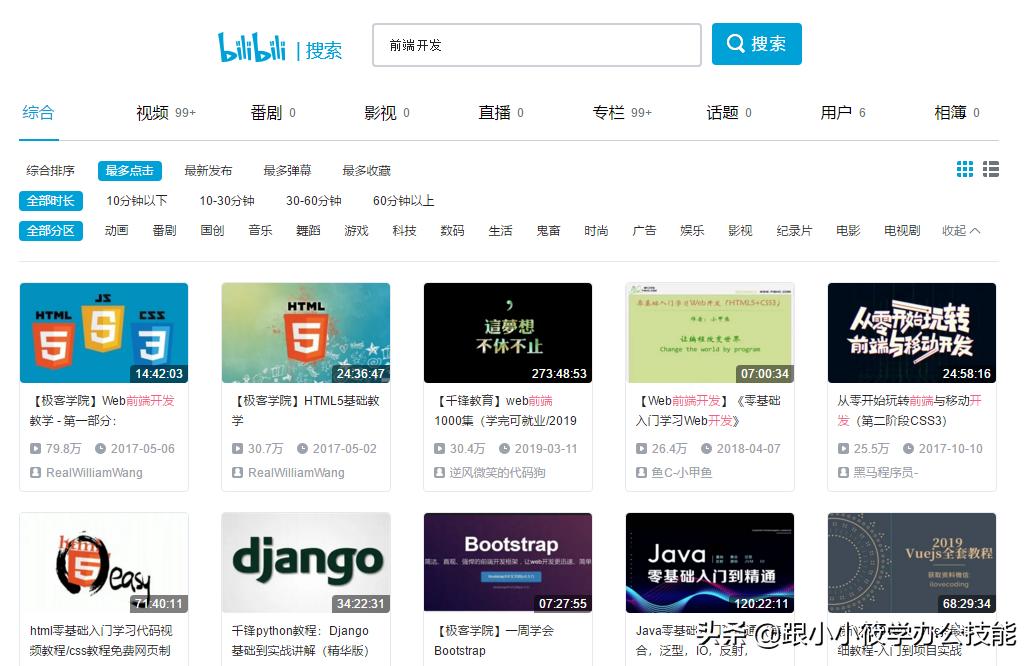Sort by 最多弹幕

[x=287, y=170]
